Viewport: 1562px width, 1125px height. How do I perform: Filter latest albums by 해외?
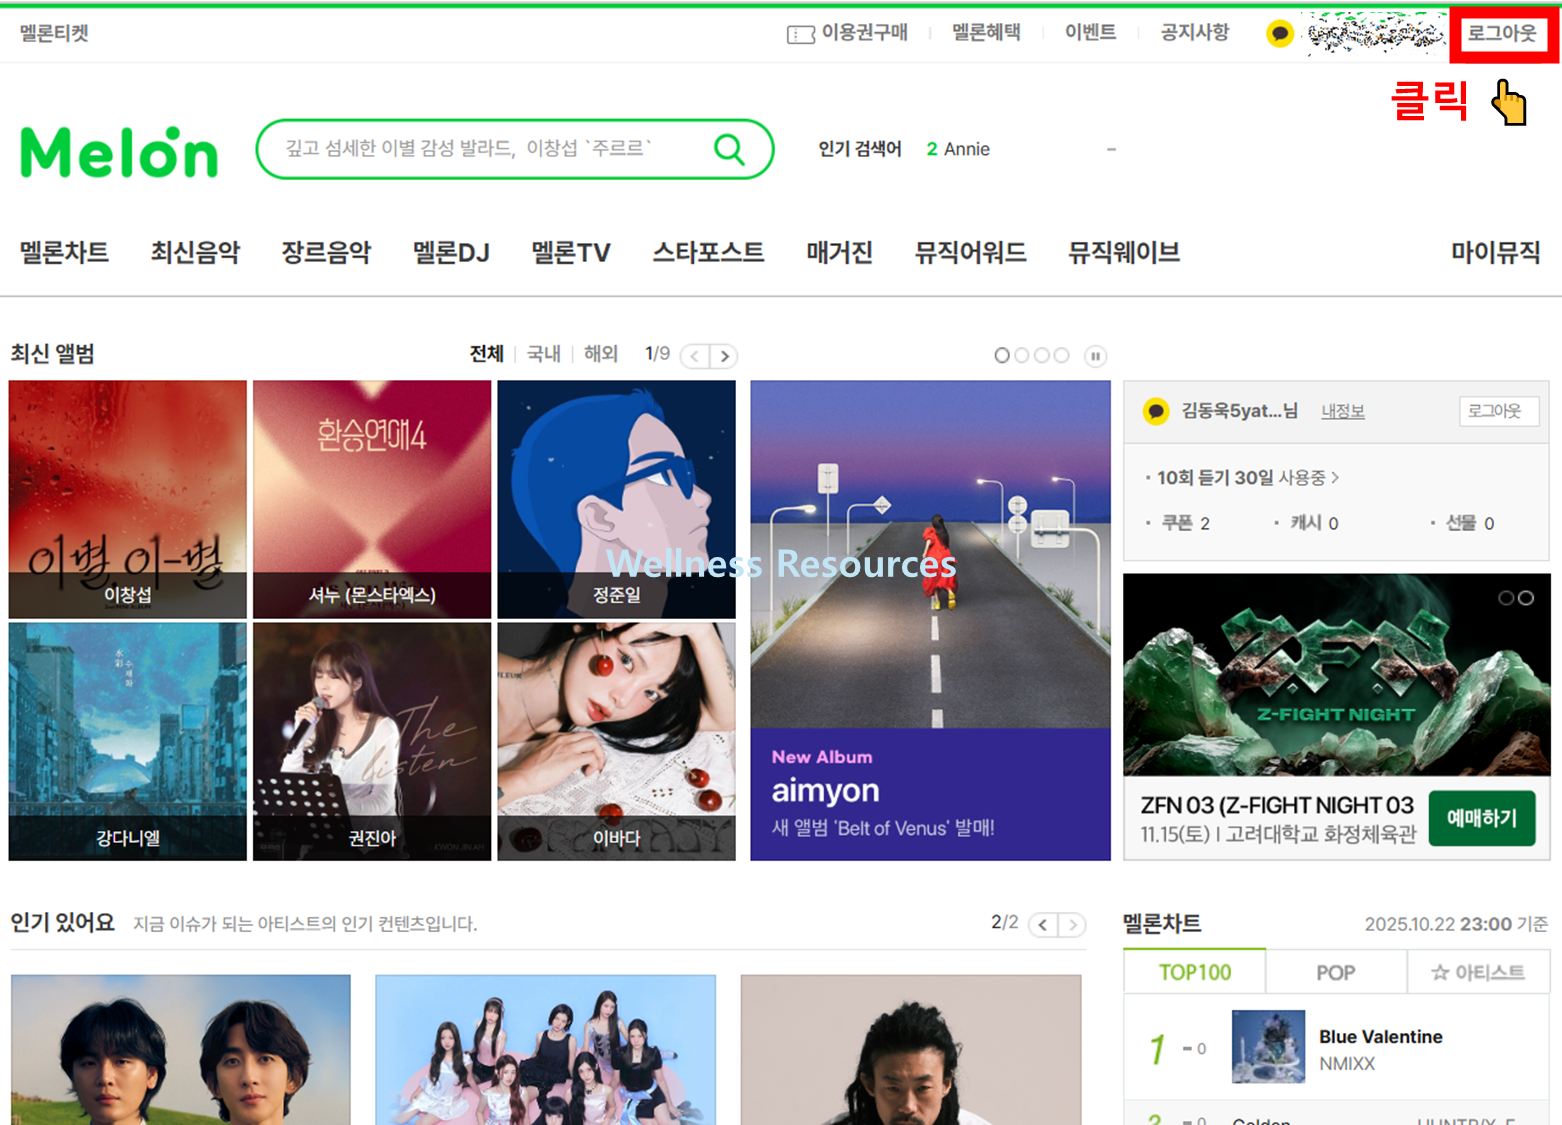(601, 354)
